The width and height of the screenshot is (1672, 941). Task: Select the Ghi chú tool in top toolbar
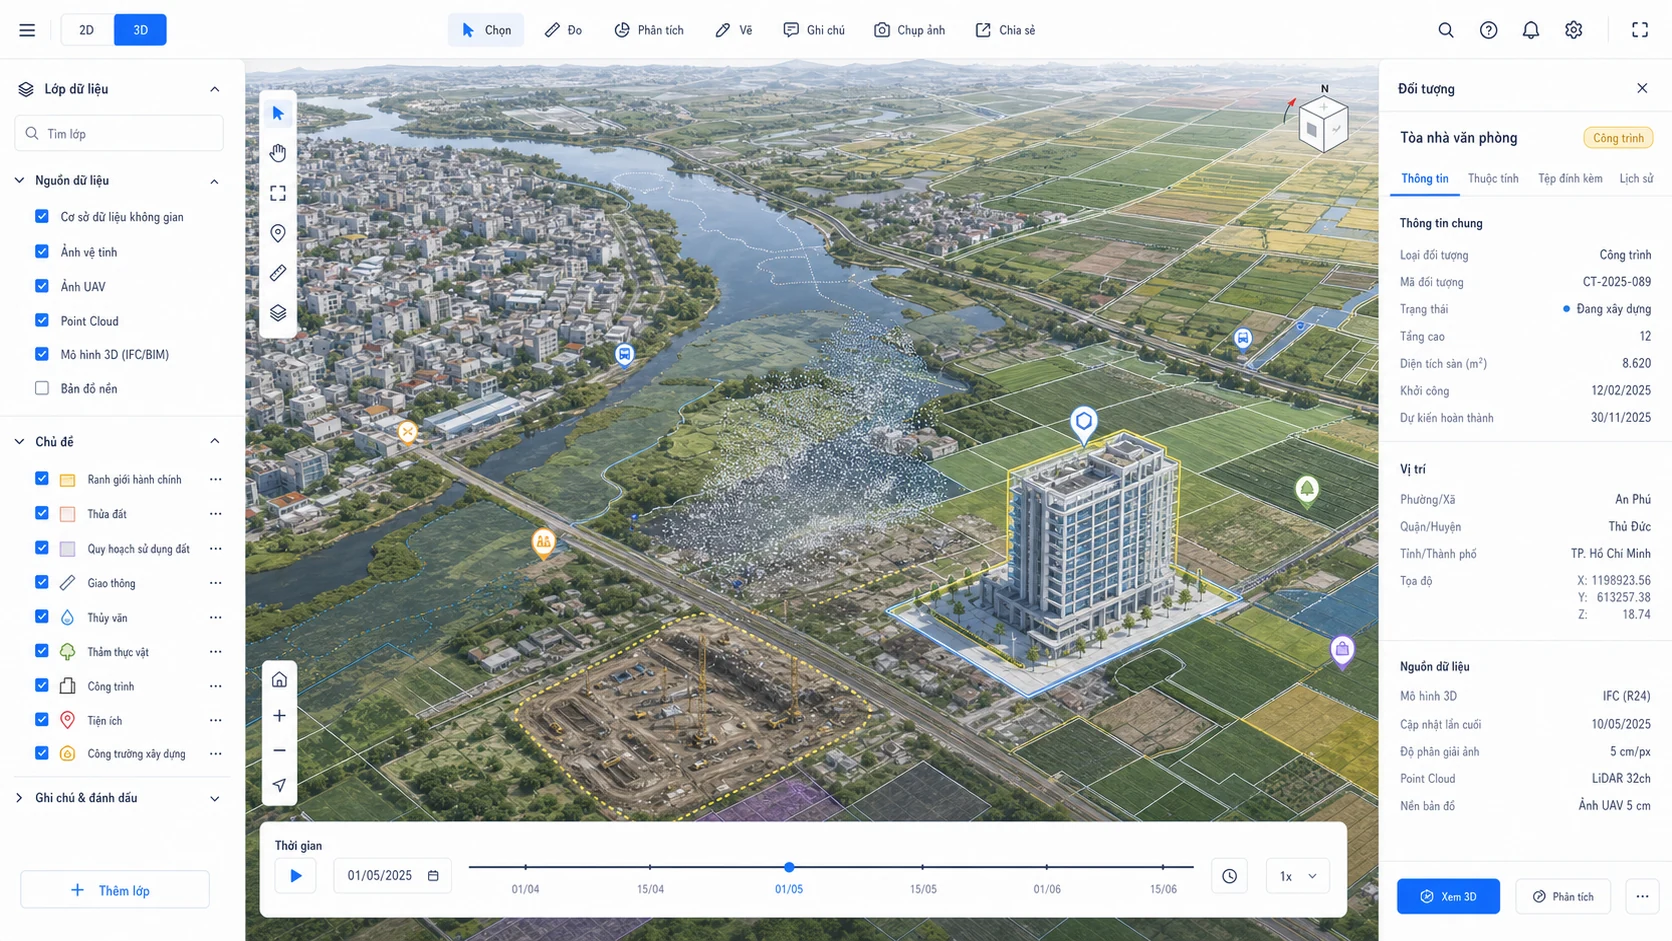814,30
